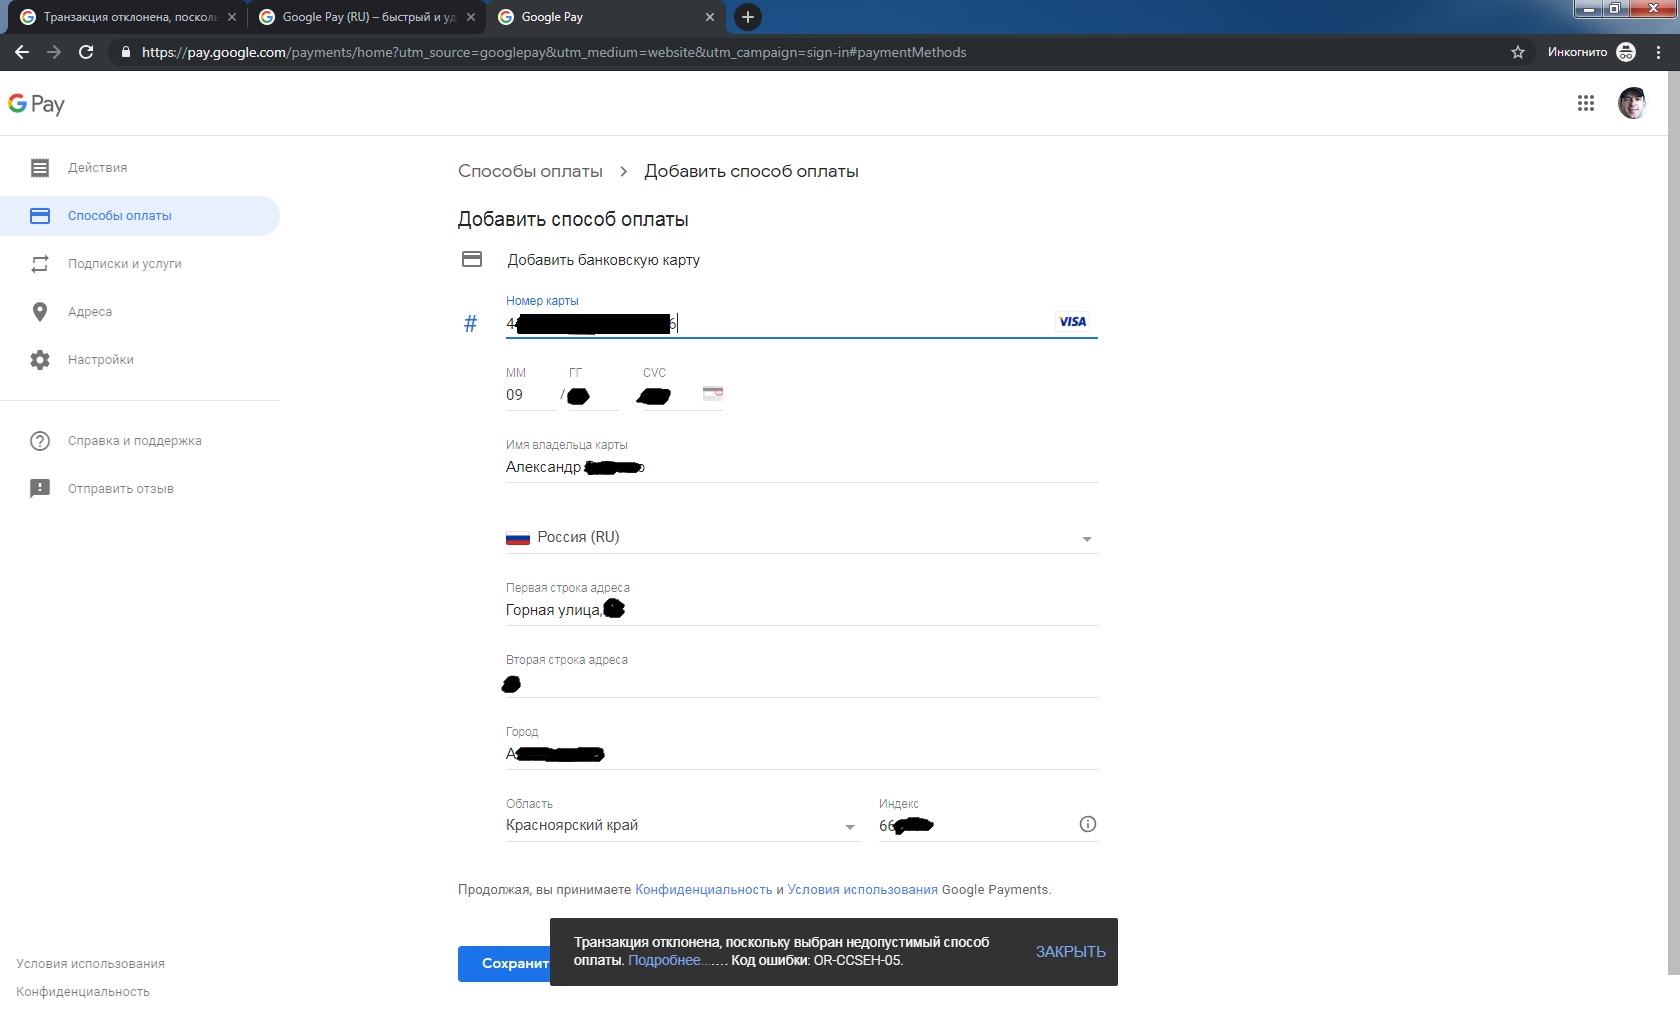Open the Россия (RU) country dropdown
The image size is (1680, 1010).
point(801,537)
